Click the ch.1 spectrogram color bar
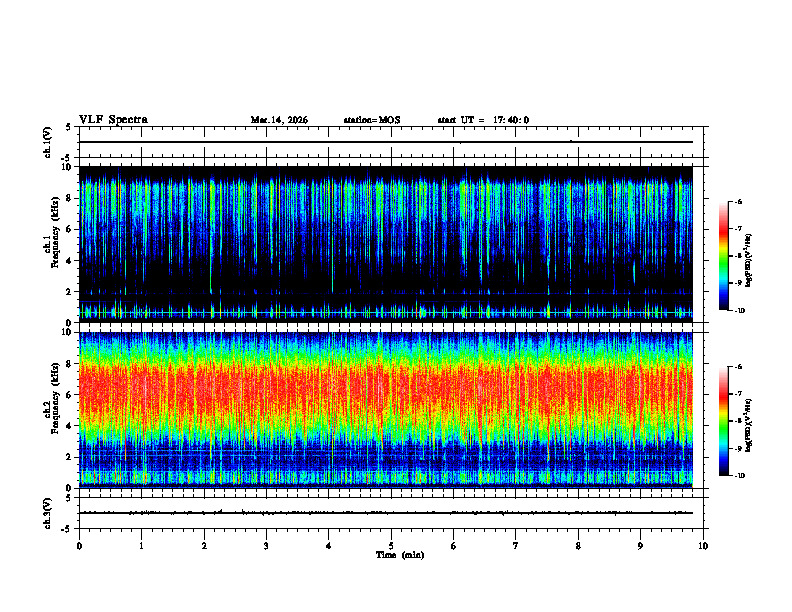This screenshot has height=612, width=792. 724,256
